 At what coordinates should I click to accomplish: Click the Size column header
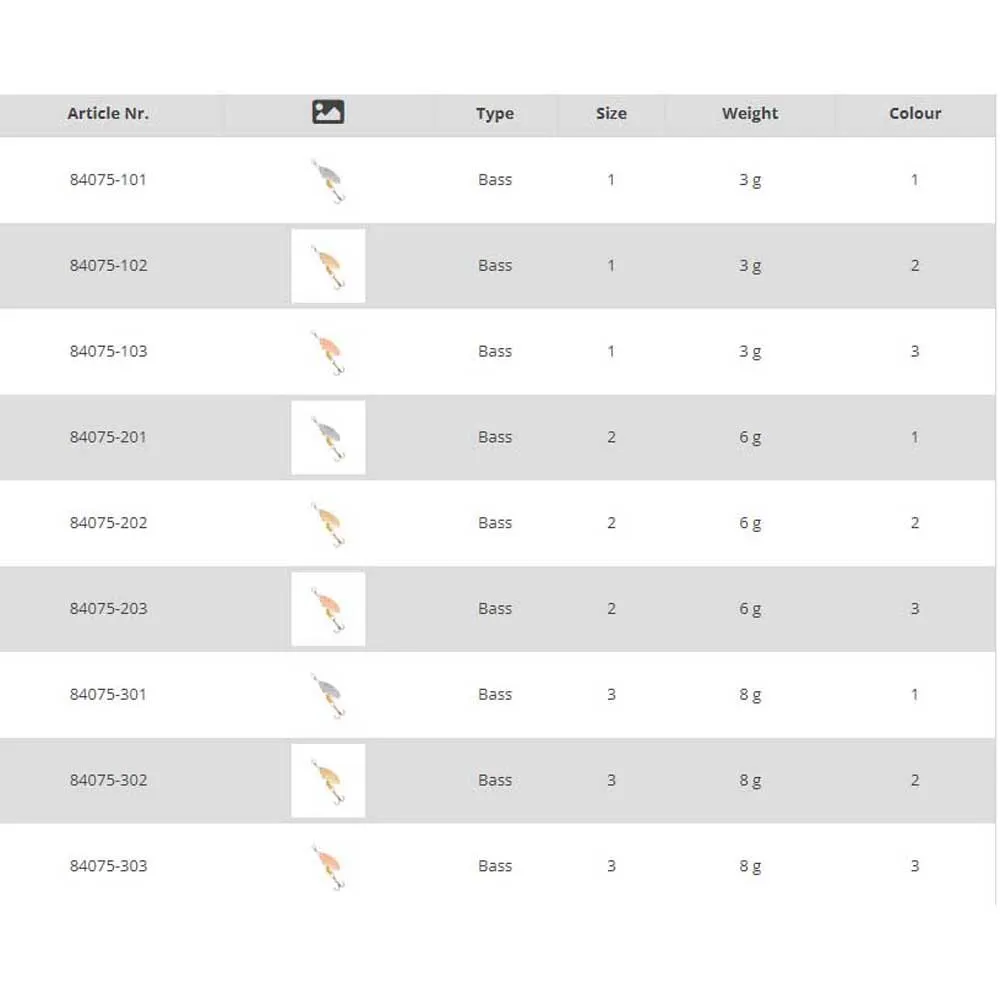pyautogui.click(x=611, y=114)
